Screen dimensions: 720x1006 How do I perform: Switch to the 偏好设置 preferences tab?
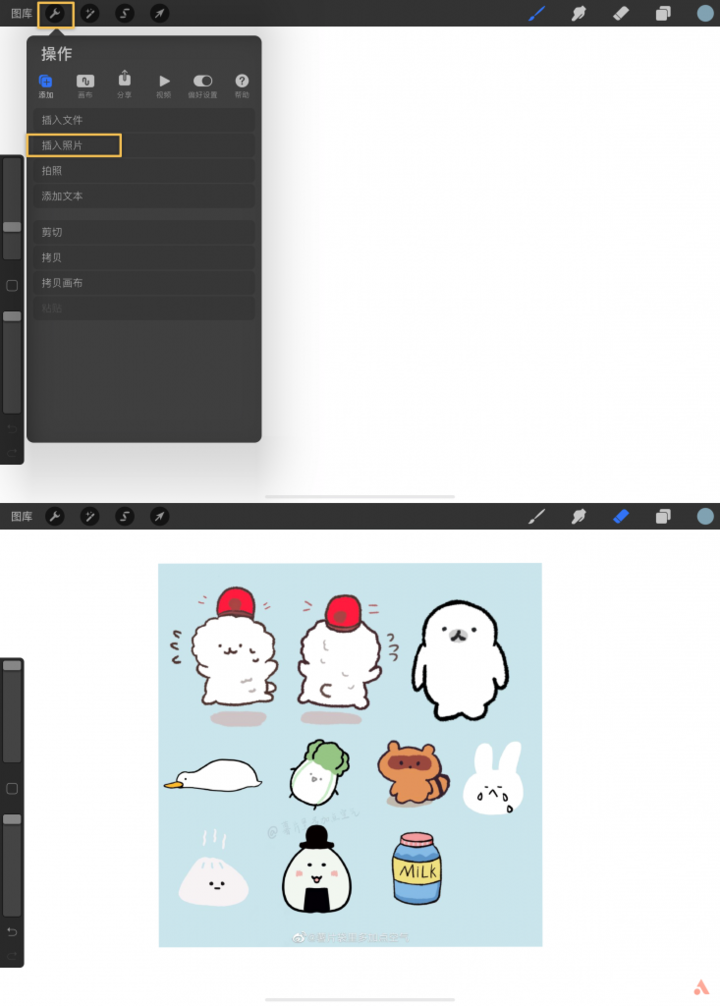tap(203, 86)
